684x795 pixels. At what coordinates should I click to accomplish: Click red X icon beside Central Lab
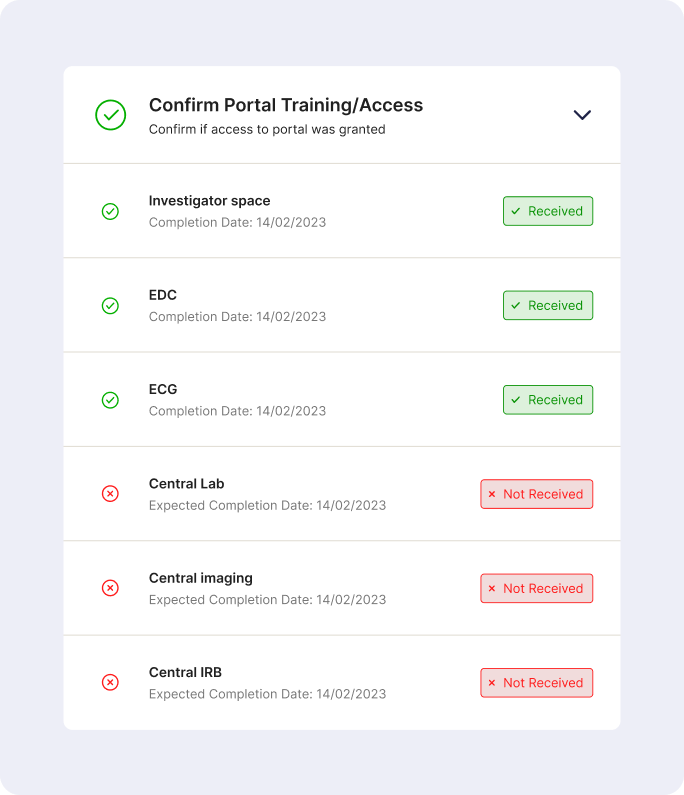(x=111, y=494)
